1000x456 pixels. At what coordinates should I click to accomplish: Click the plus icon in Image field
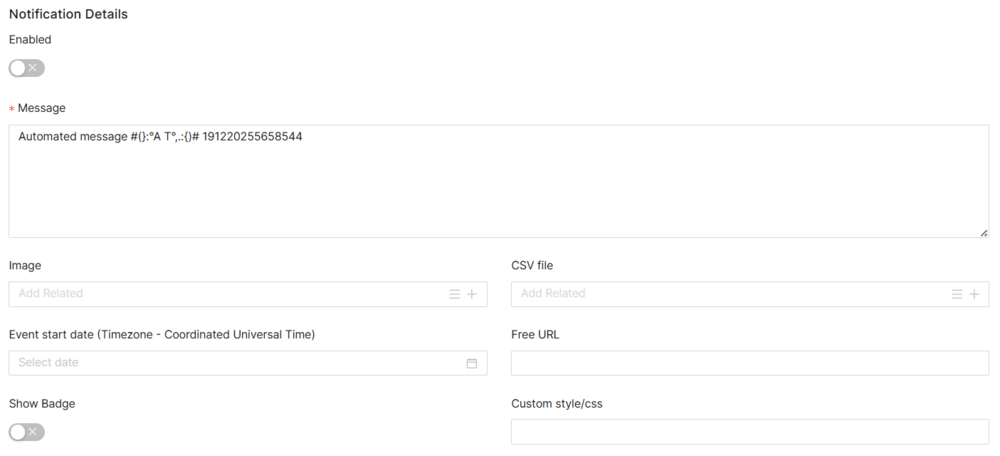472,294
